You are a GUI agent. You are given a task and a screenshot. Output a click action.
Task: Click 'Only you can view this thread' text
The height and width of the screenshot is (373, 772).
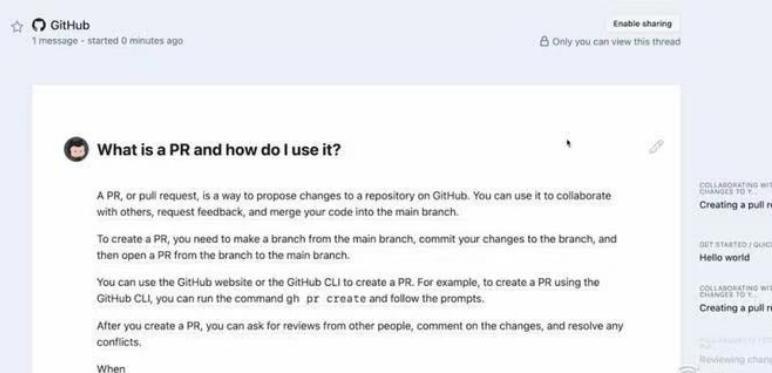pyautogui.click(x=616, y=42)
